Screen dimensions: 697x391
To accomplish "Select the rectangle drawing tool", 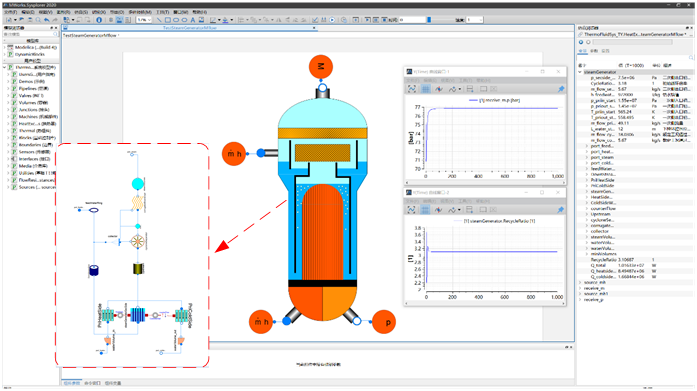I will pyautogui.click(x=168, y=20).
